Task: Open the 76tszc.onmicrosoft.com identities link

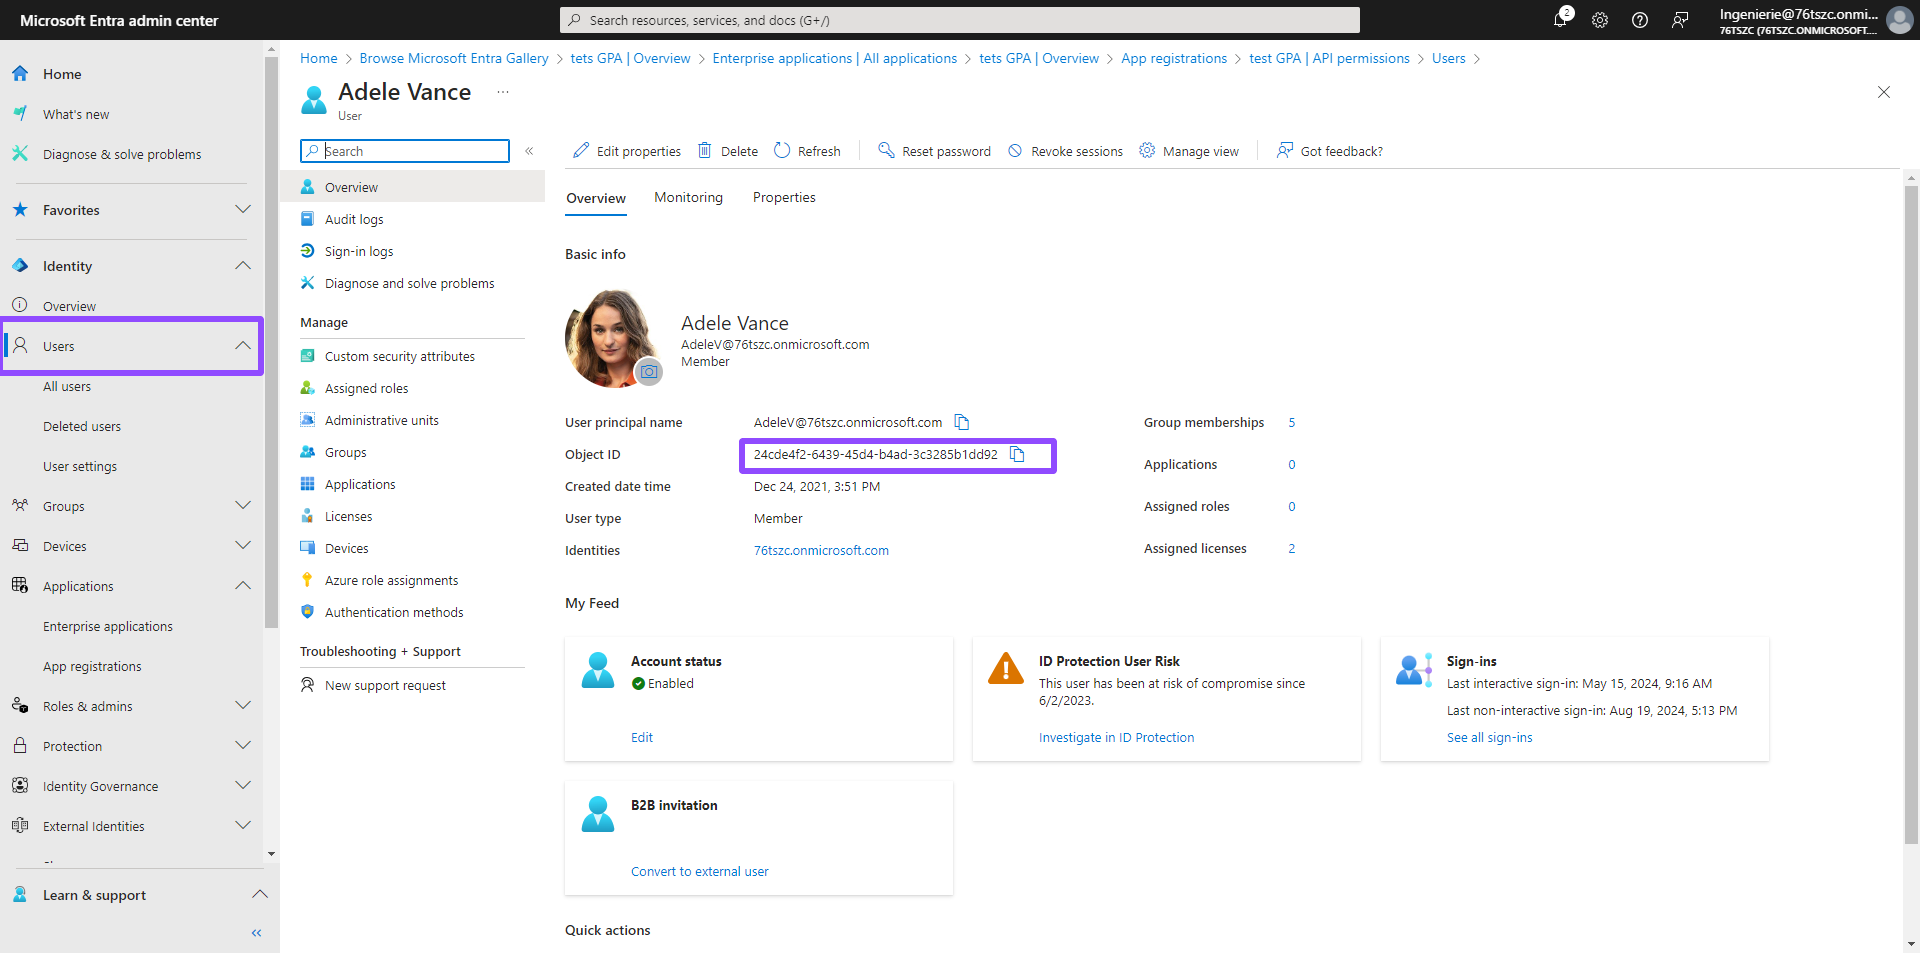Action: 821,550
